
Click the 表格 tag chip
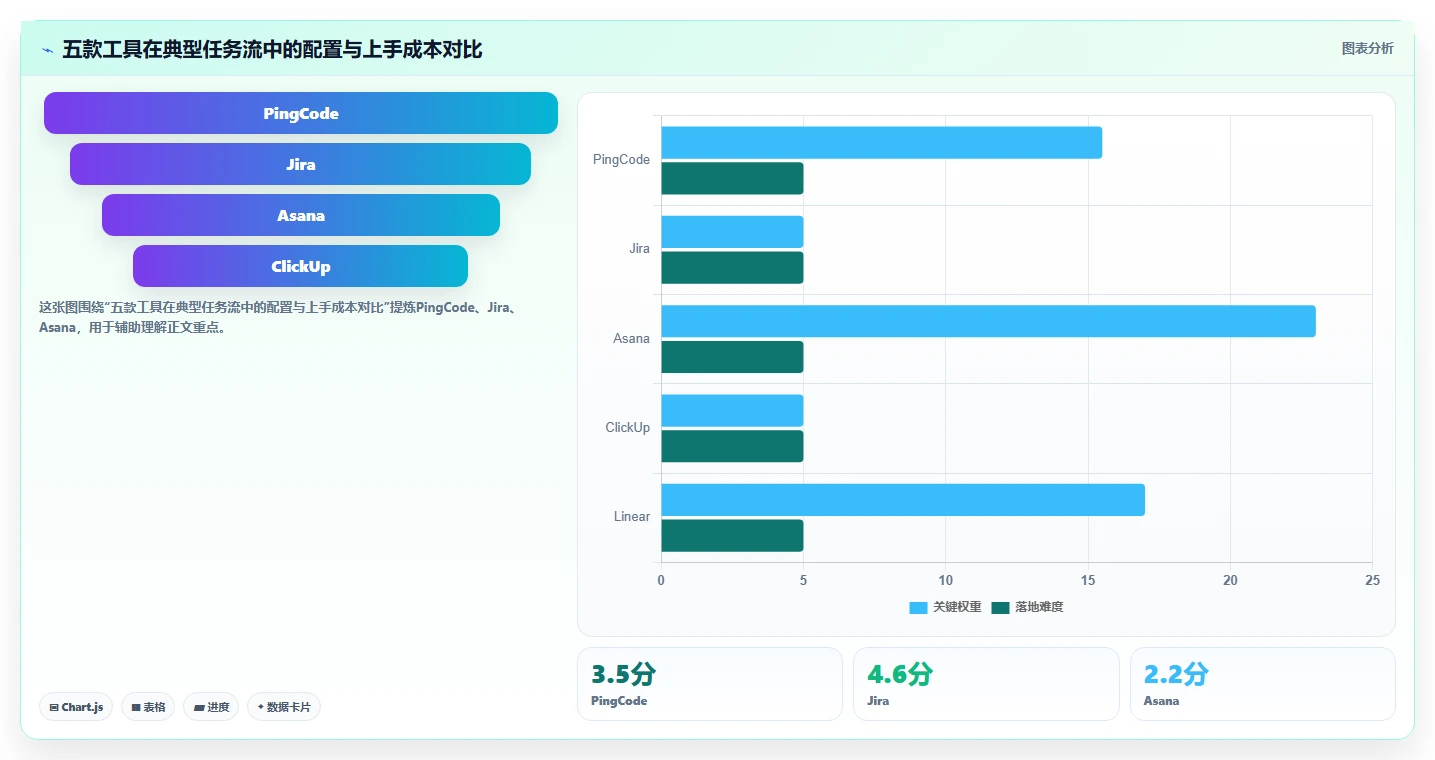click(148, 707)
